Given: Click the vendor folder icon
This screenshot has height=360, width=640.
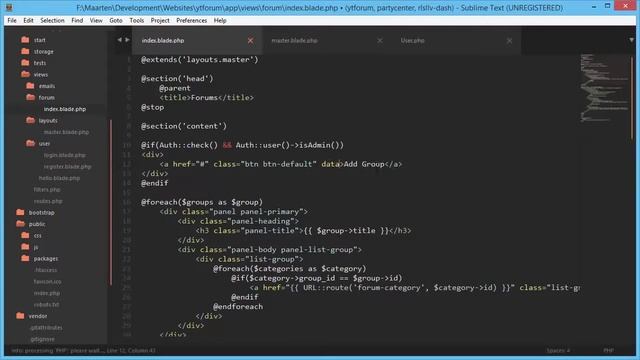Looking at the screenshot, I should pyautogui.click(x=20, y=316).
